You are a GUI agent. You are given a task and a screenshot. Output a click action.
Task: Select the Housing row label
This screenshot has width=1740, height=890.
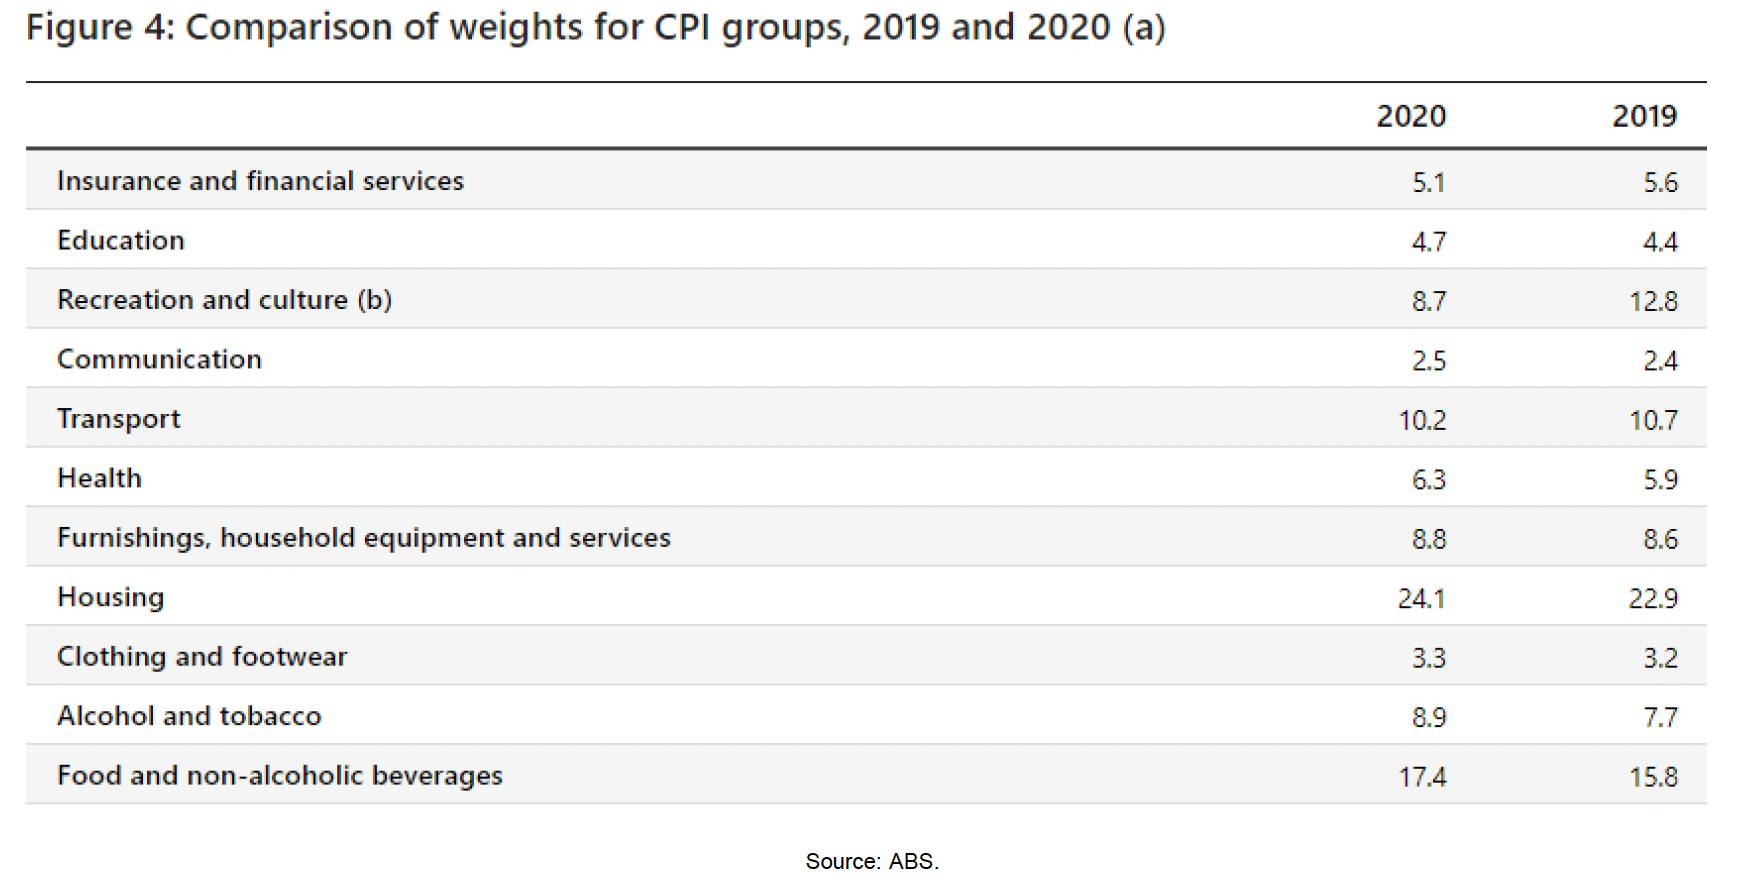point(110,597)
